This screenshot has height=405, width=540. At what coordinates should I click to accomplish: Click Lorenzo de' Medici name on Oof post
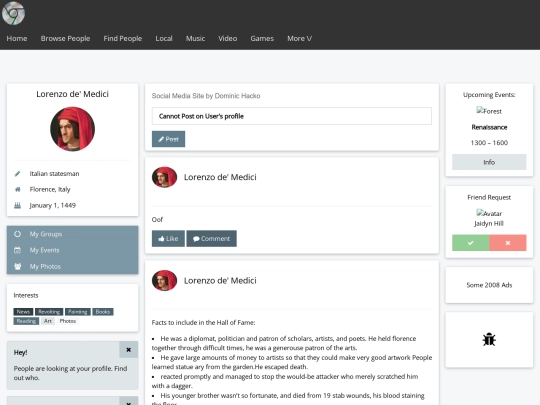pyautogui.click(x=220, y=177)
